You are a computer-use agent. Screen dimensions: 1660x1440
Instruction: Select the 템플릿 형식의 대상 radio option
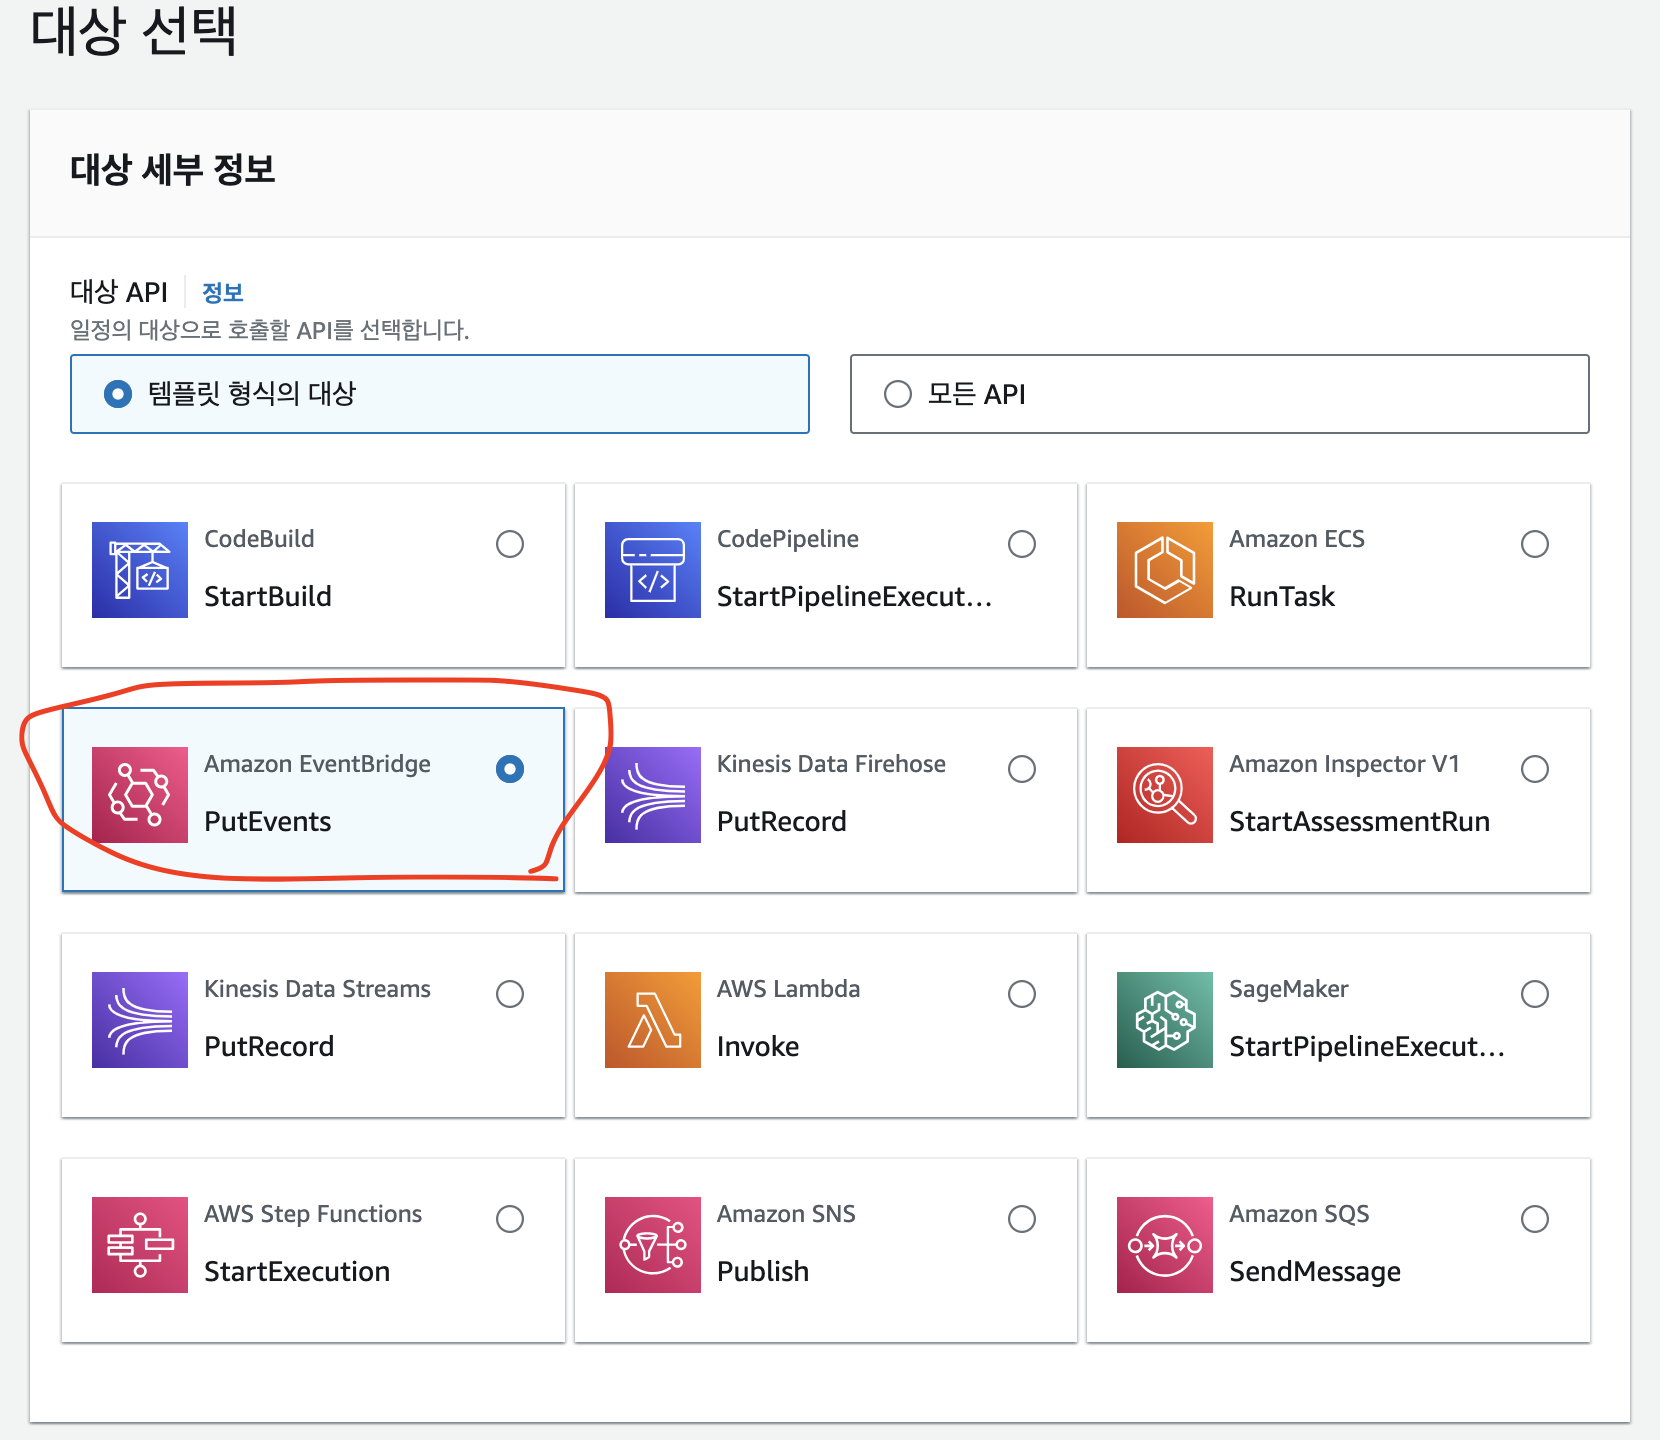[118, 394]
